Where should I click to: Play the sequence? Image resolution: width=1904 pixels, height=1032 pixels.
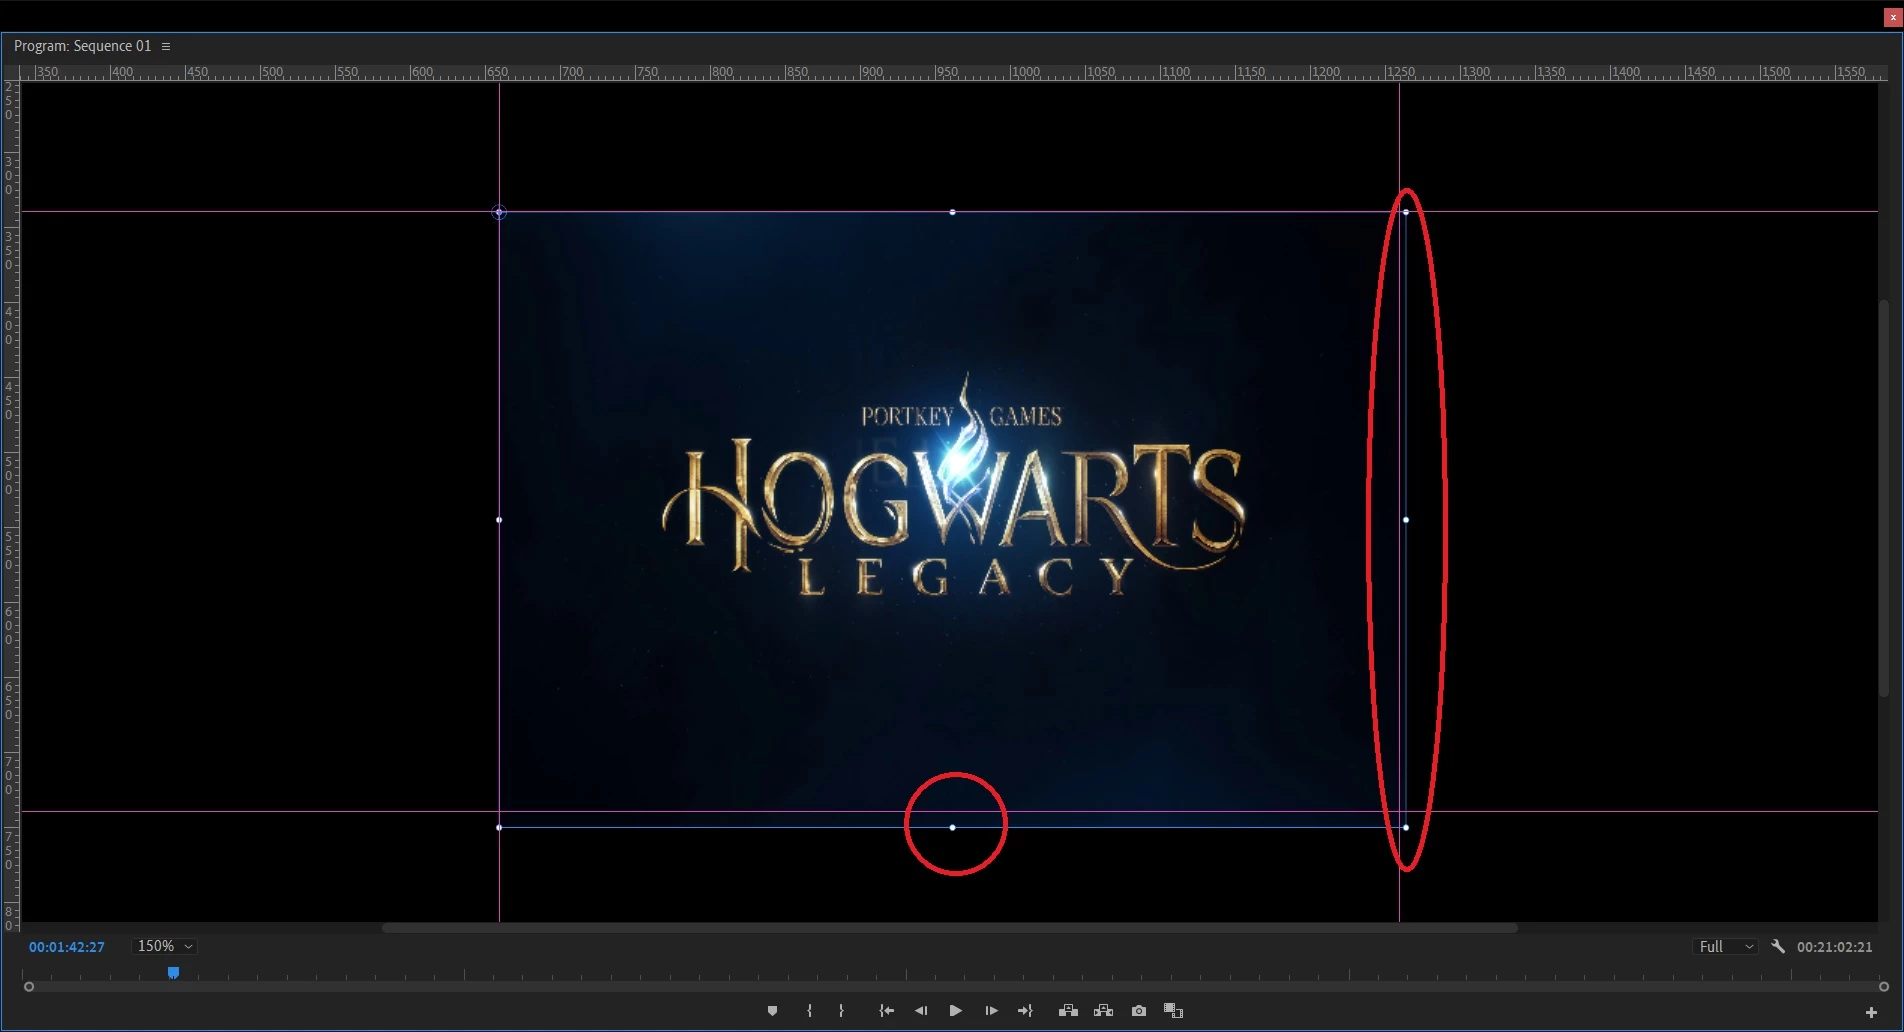point(955,1011)
